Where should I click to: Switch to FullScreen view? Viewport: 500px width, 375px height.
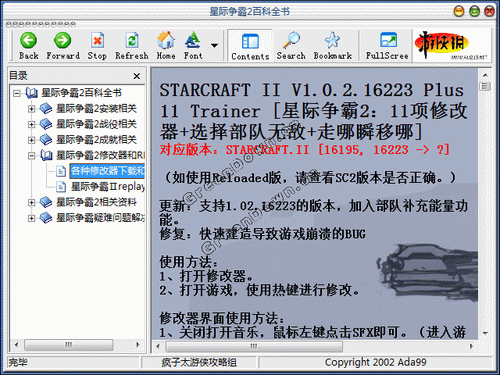pyautogui.click(x=388, y=41)
